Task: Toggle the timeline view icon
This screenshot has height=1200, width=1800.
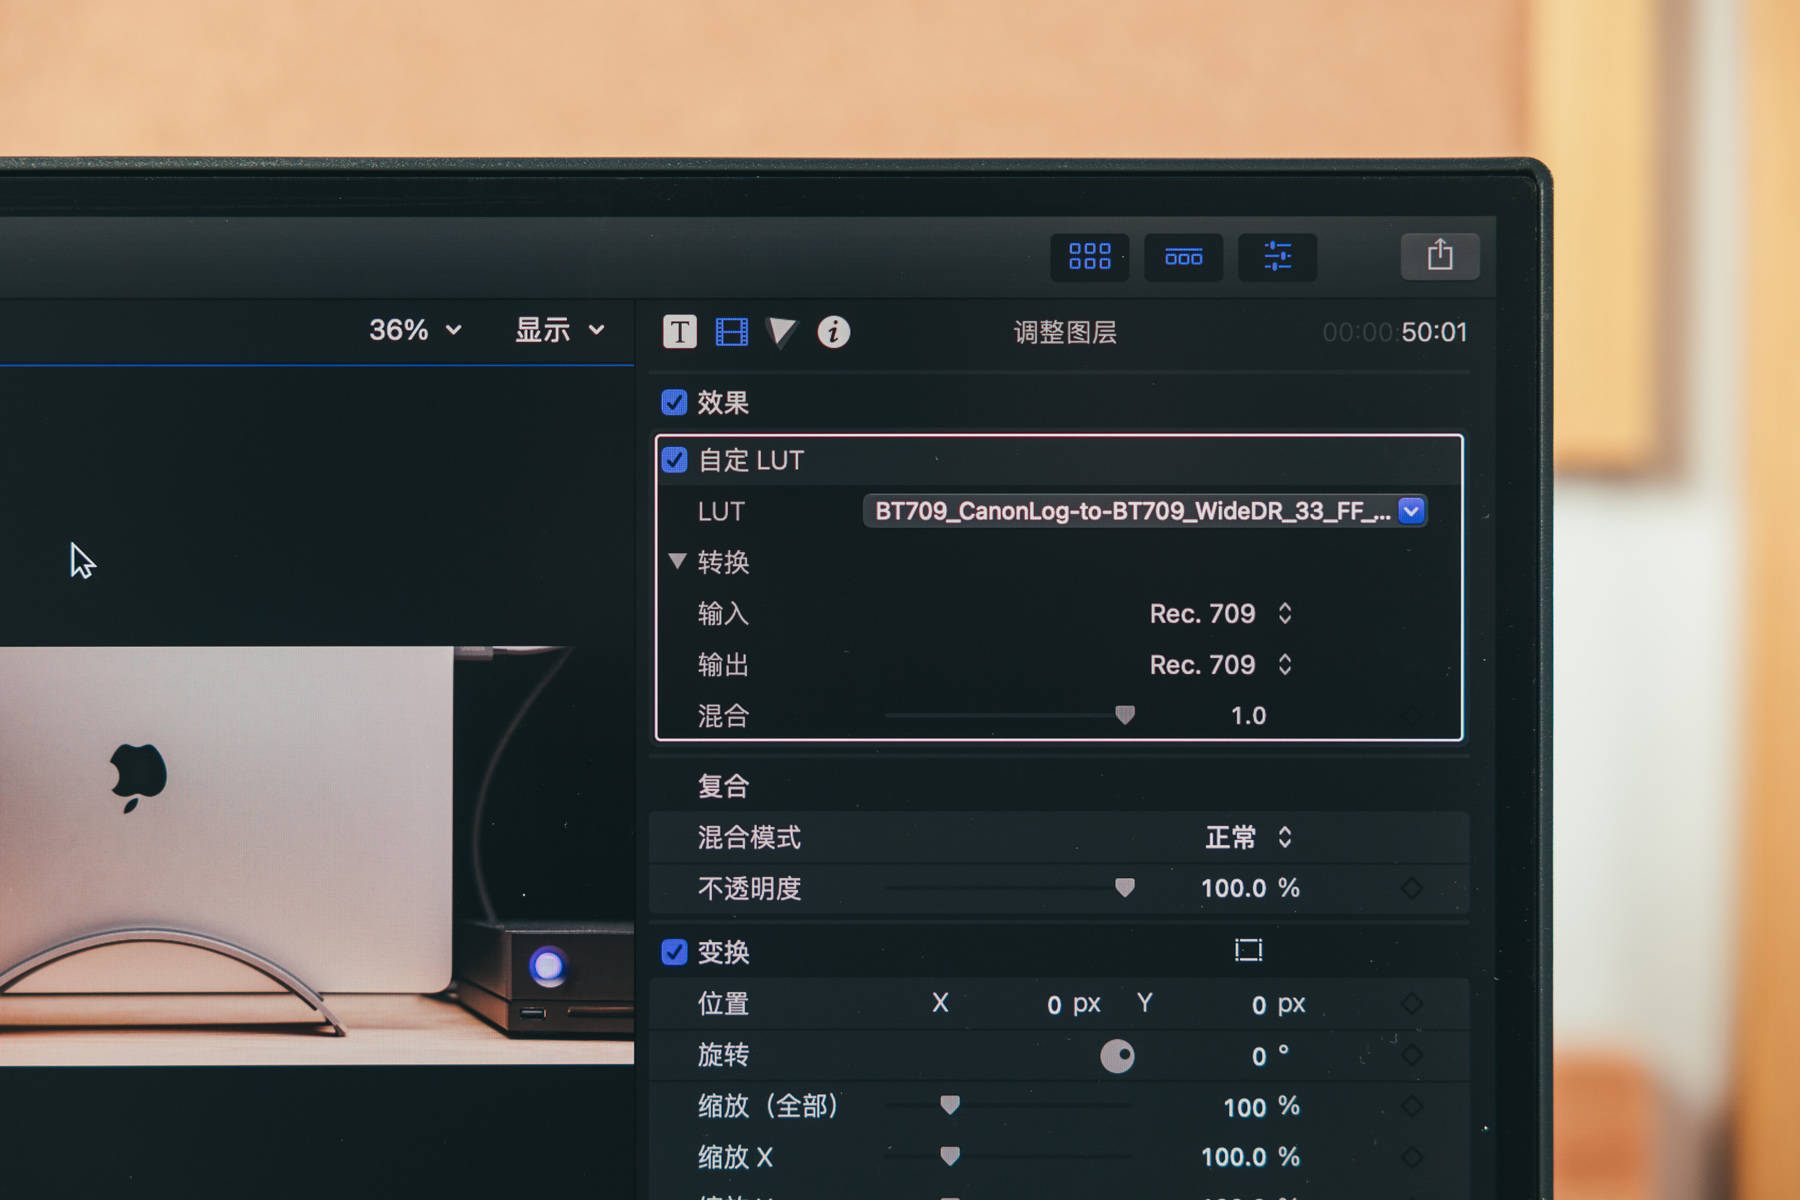Action: click(x=1183, y=257)
